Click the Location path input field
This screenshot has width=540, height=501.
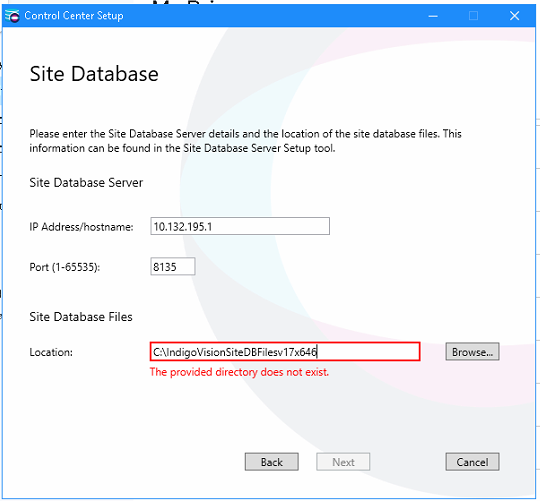[x=285, y=352]
